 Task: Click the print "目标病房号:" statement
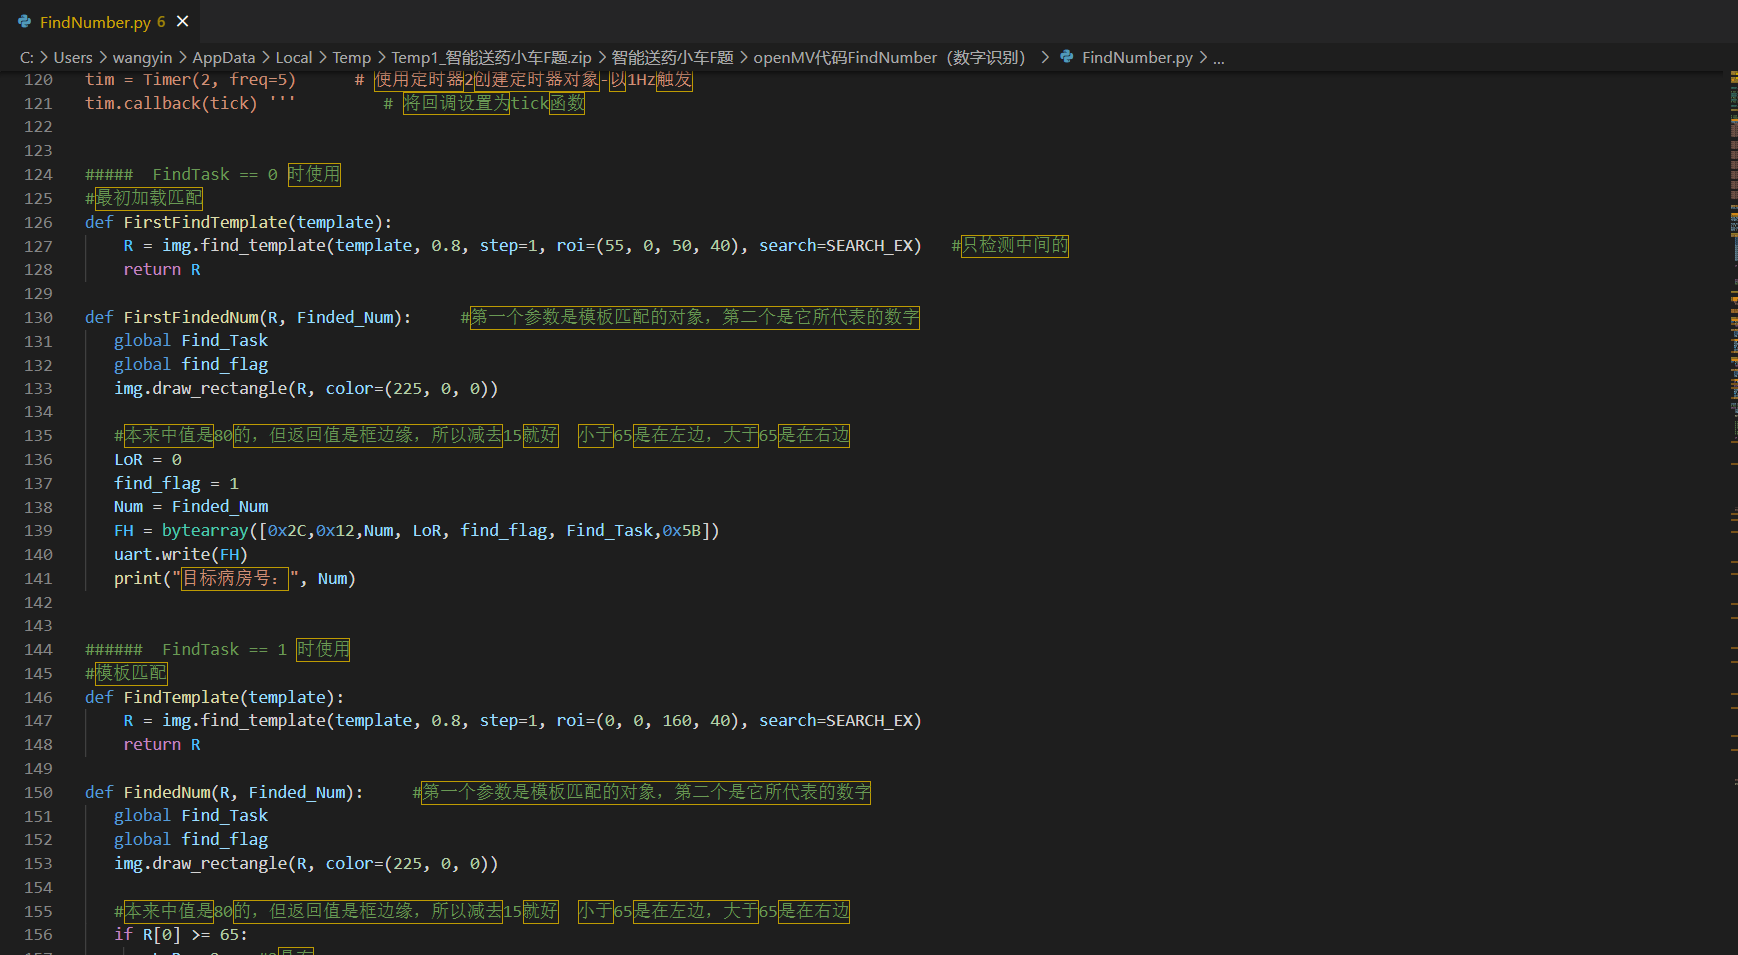235,579
